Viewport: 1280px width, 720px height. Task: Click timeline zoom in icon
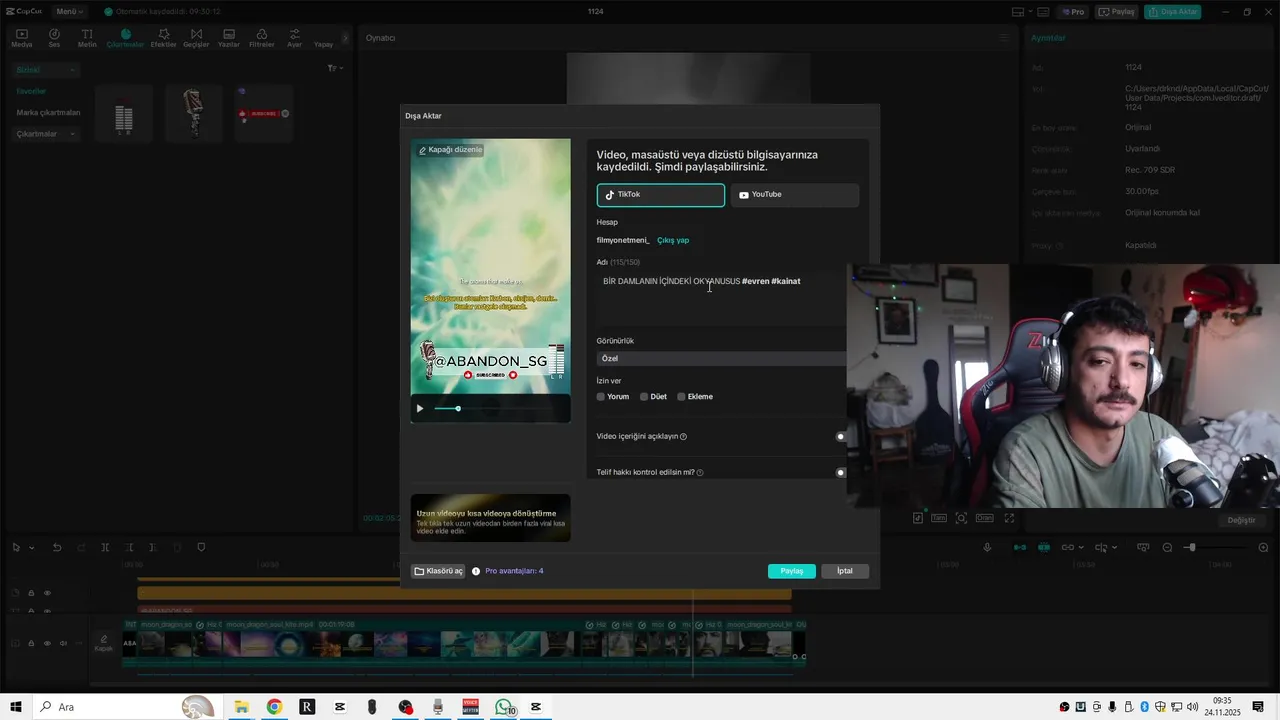point(1263,547)
